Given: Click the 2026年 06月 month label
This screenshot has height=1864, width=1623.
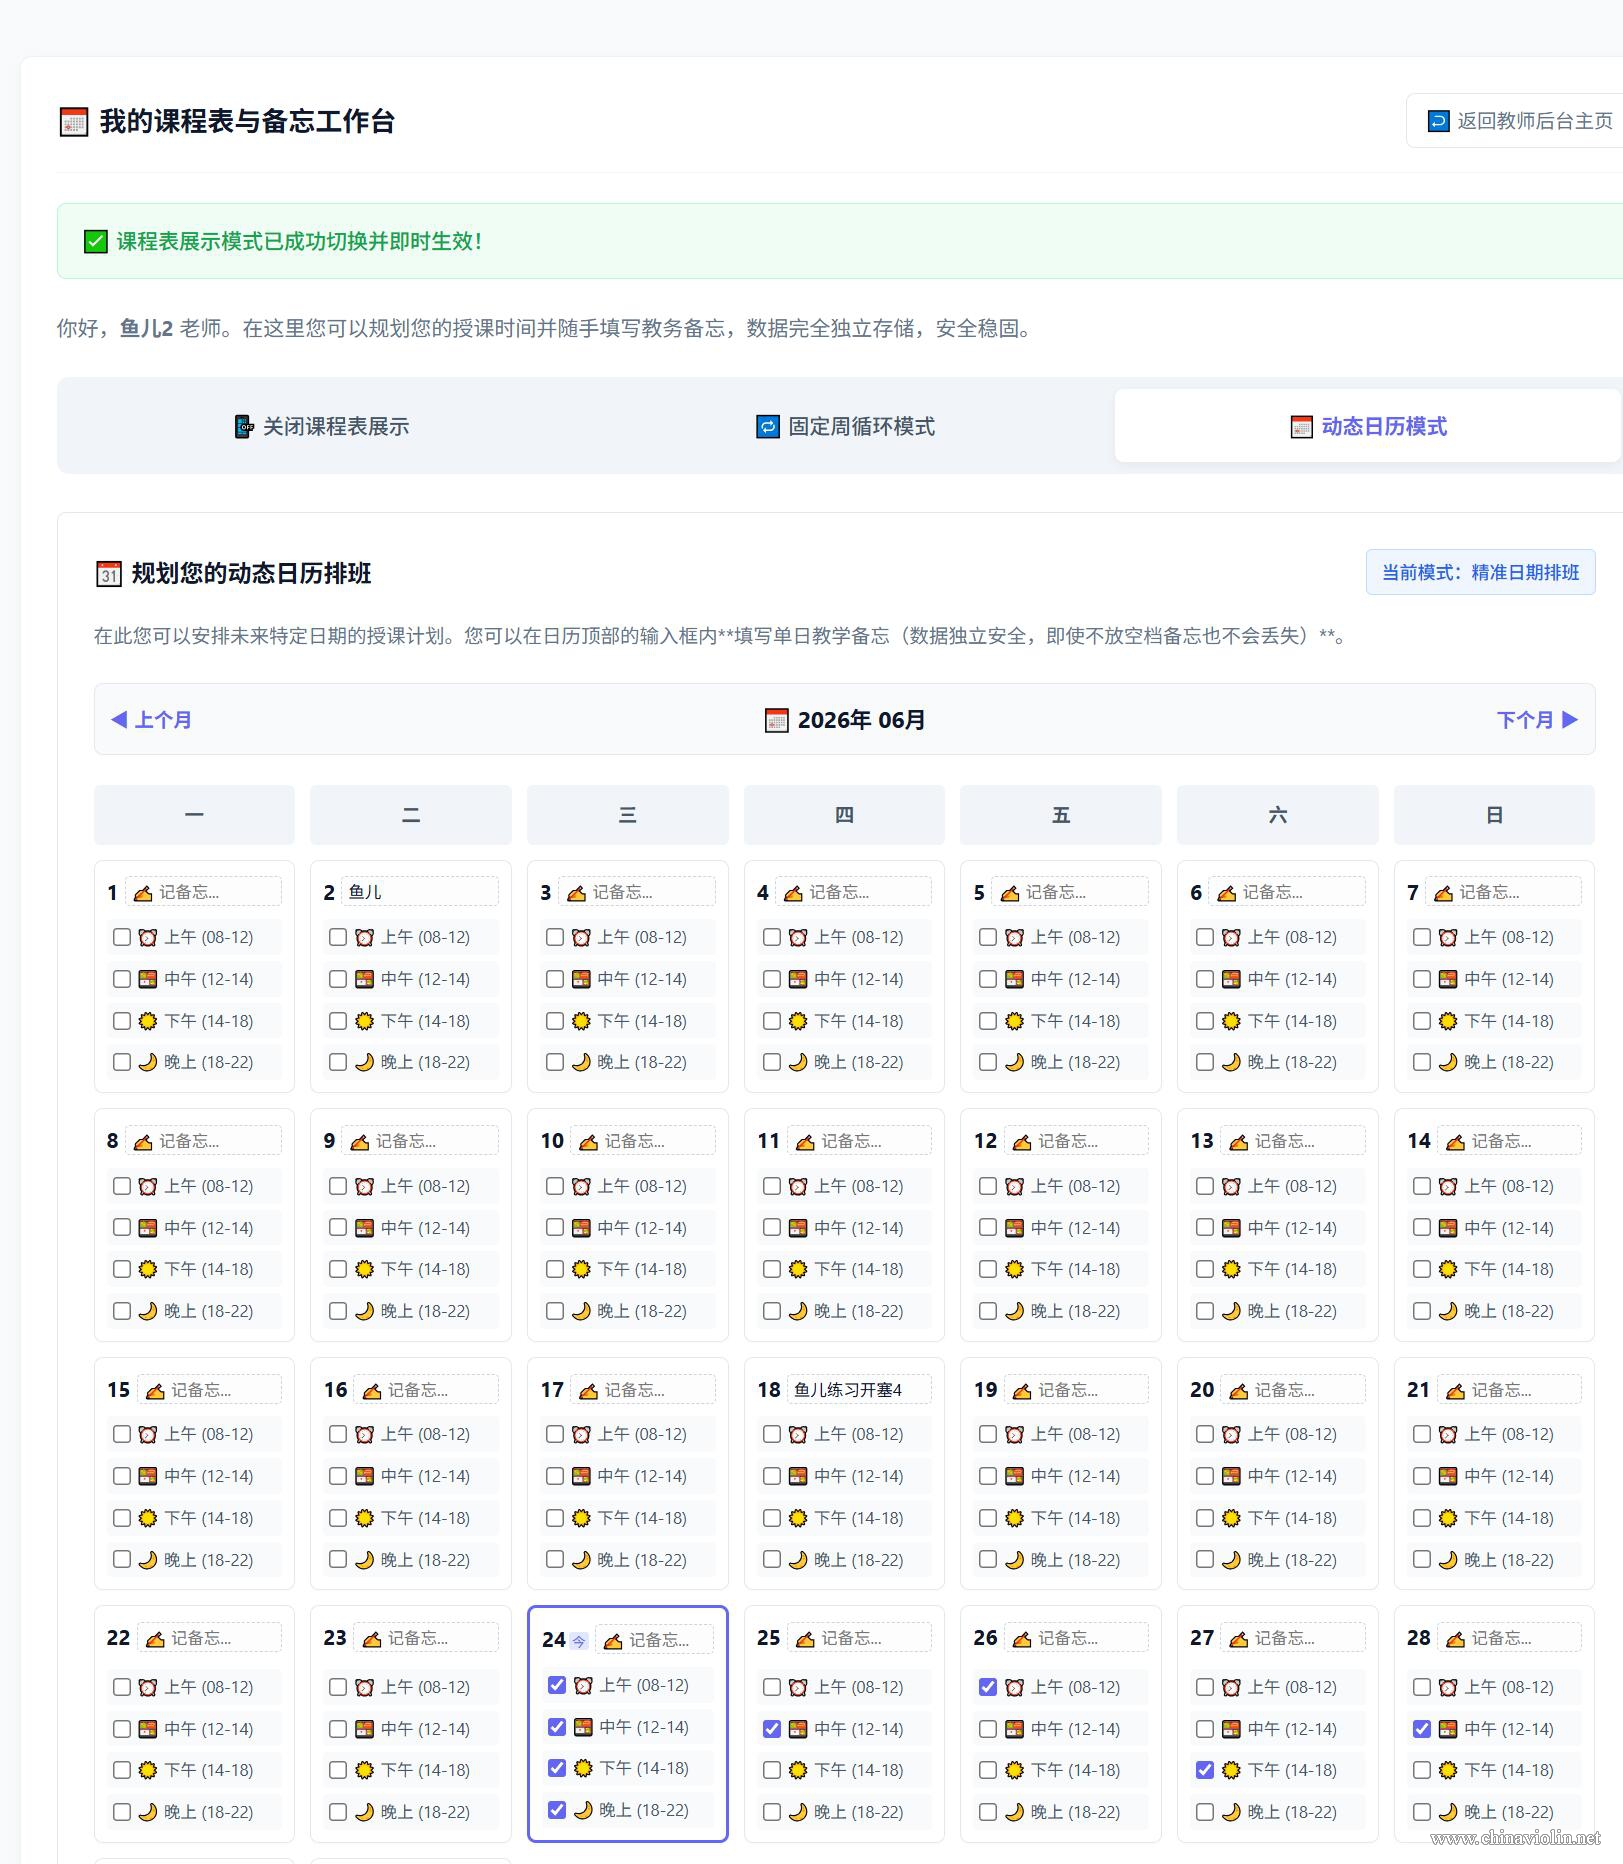Looking at the screenshot, I should (861, 720).
